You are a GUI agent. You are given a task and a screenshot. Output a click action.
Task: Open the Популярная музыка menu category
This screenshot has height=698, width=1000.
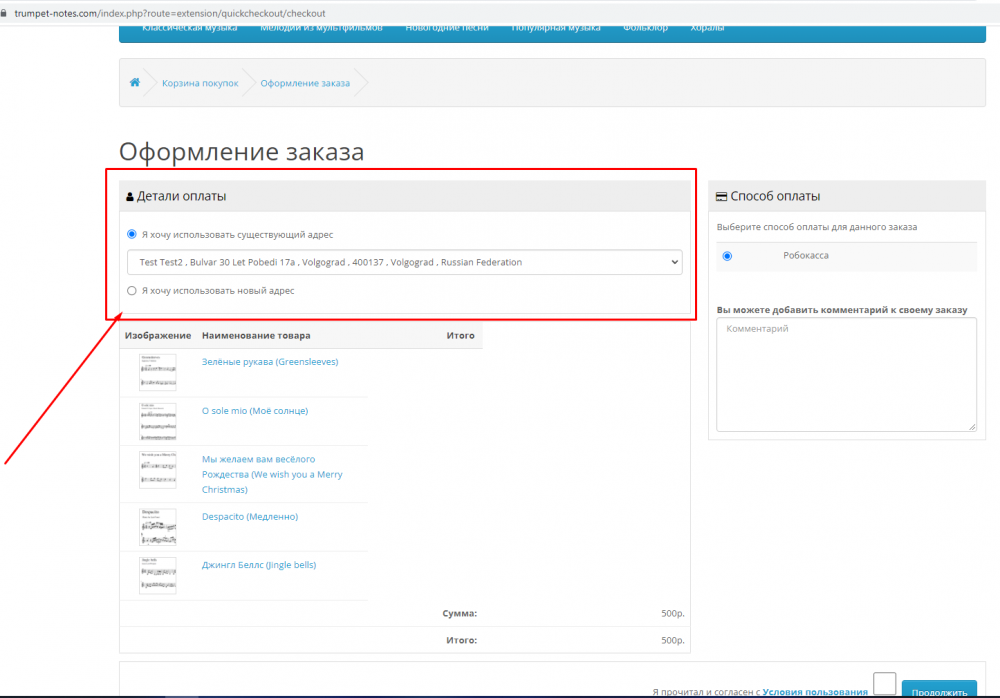coord(555,27)
